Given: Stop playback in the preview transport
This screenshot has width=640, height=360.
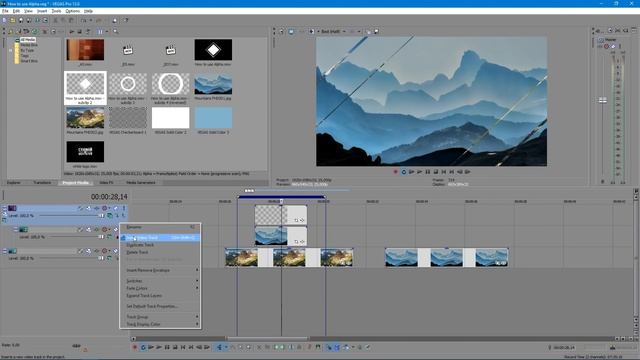Looking at the screenshot, I should point(436,172).
